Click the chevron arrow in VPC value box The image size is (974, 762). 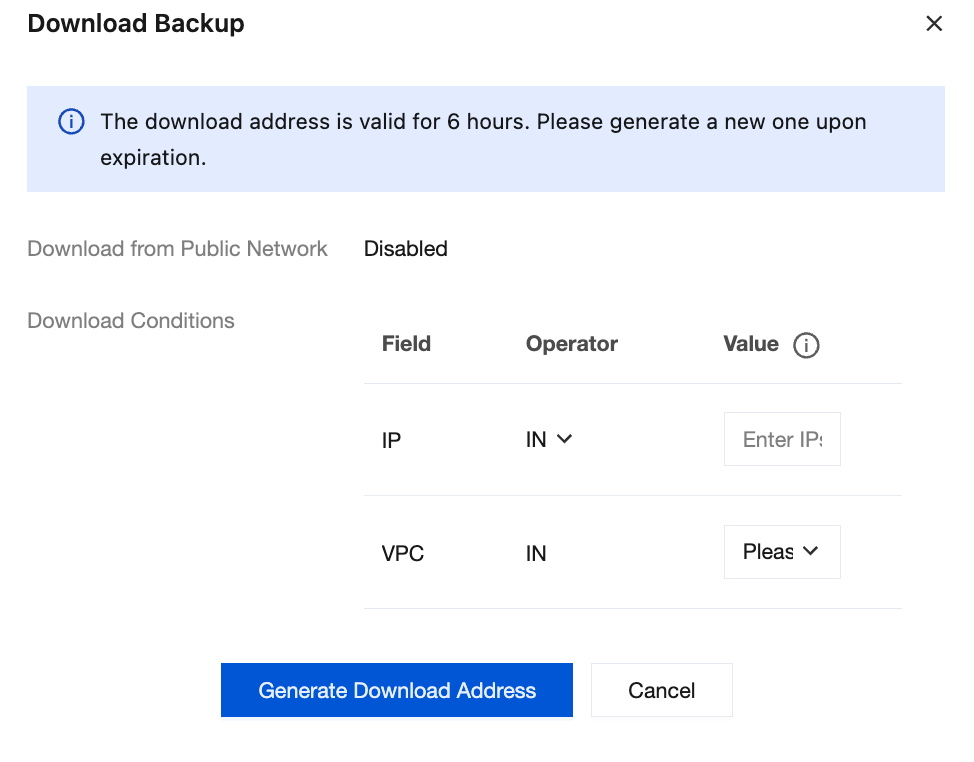(811, 551)
